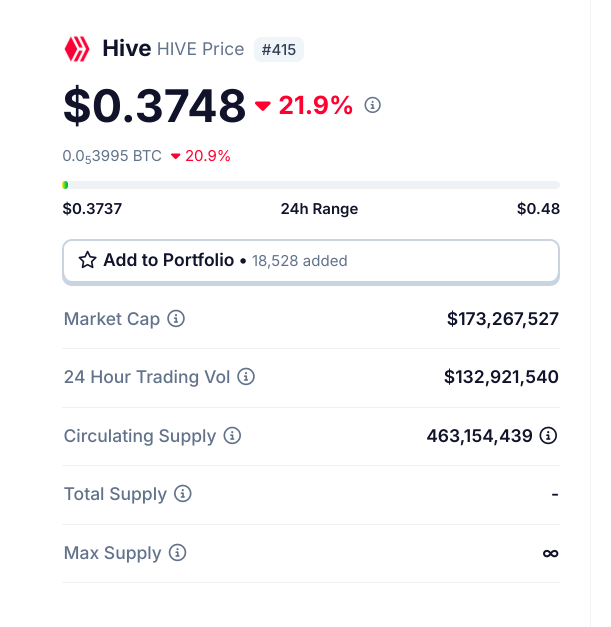Click the red Hive logo icon
The width and height of the screenshot is (611, 627).
77,49
